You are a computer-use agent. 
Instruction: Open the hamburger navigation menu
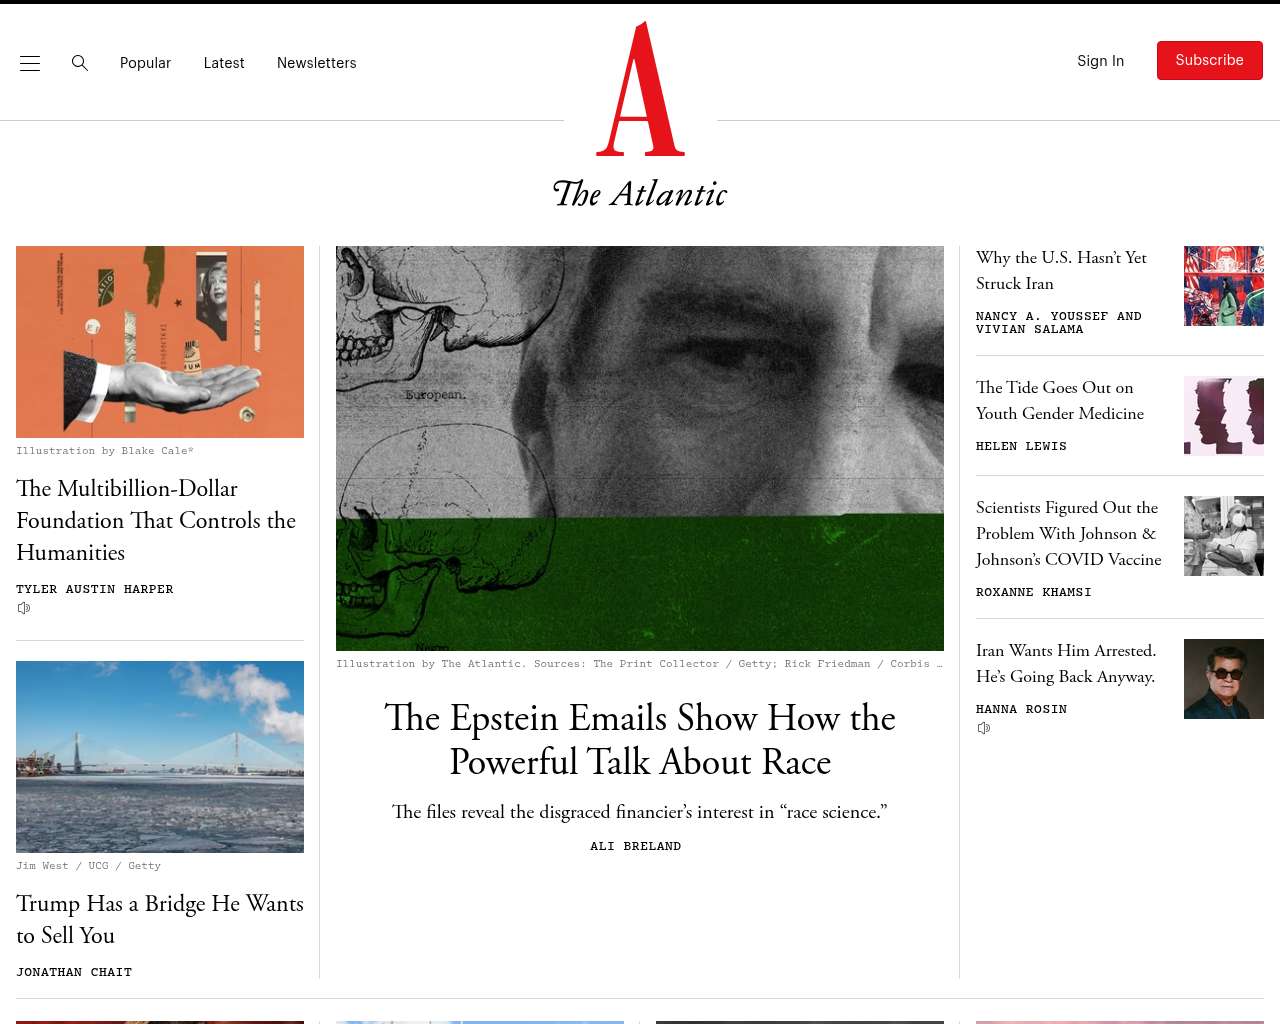[x=30, y=63]
